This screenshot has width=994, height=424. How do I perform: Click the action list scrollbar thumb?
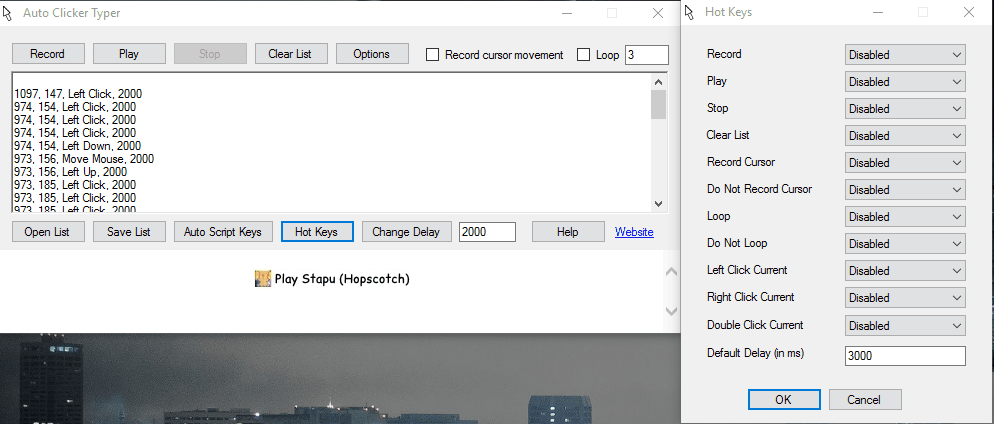coord(659,105)
